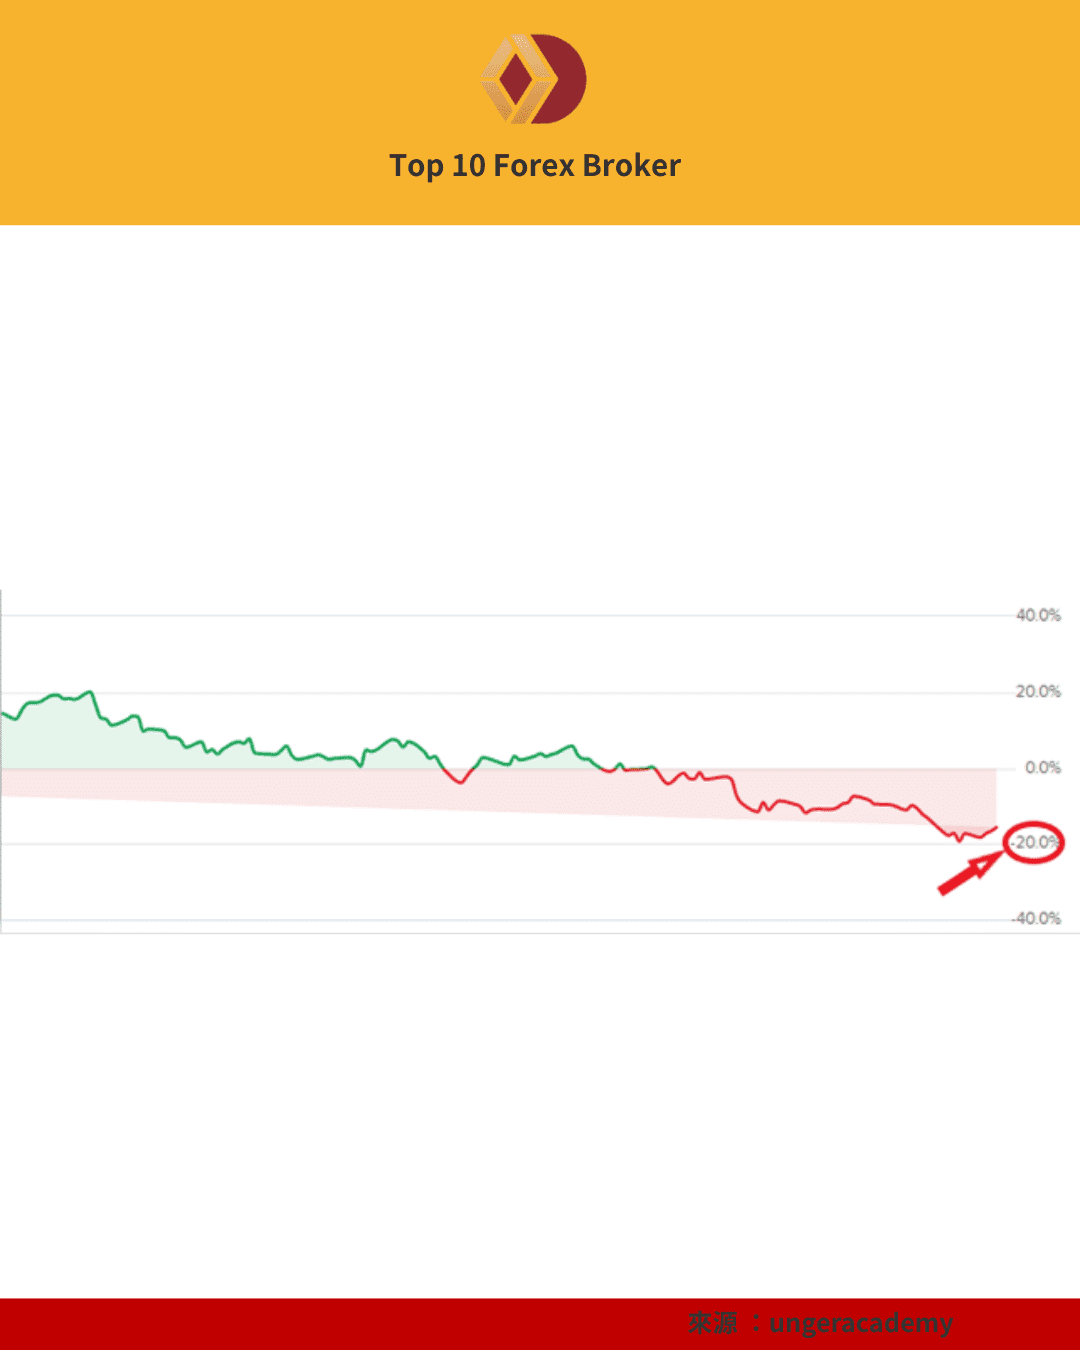Viewport: 1080px width, 1350px height.
Task: Select the -40.0% axis label
Action: click(1036, 919)
